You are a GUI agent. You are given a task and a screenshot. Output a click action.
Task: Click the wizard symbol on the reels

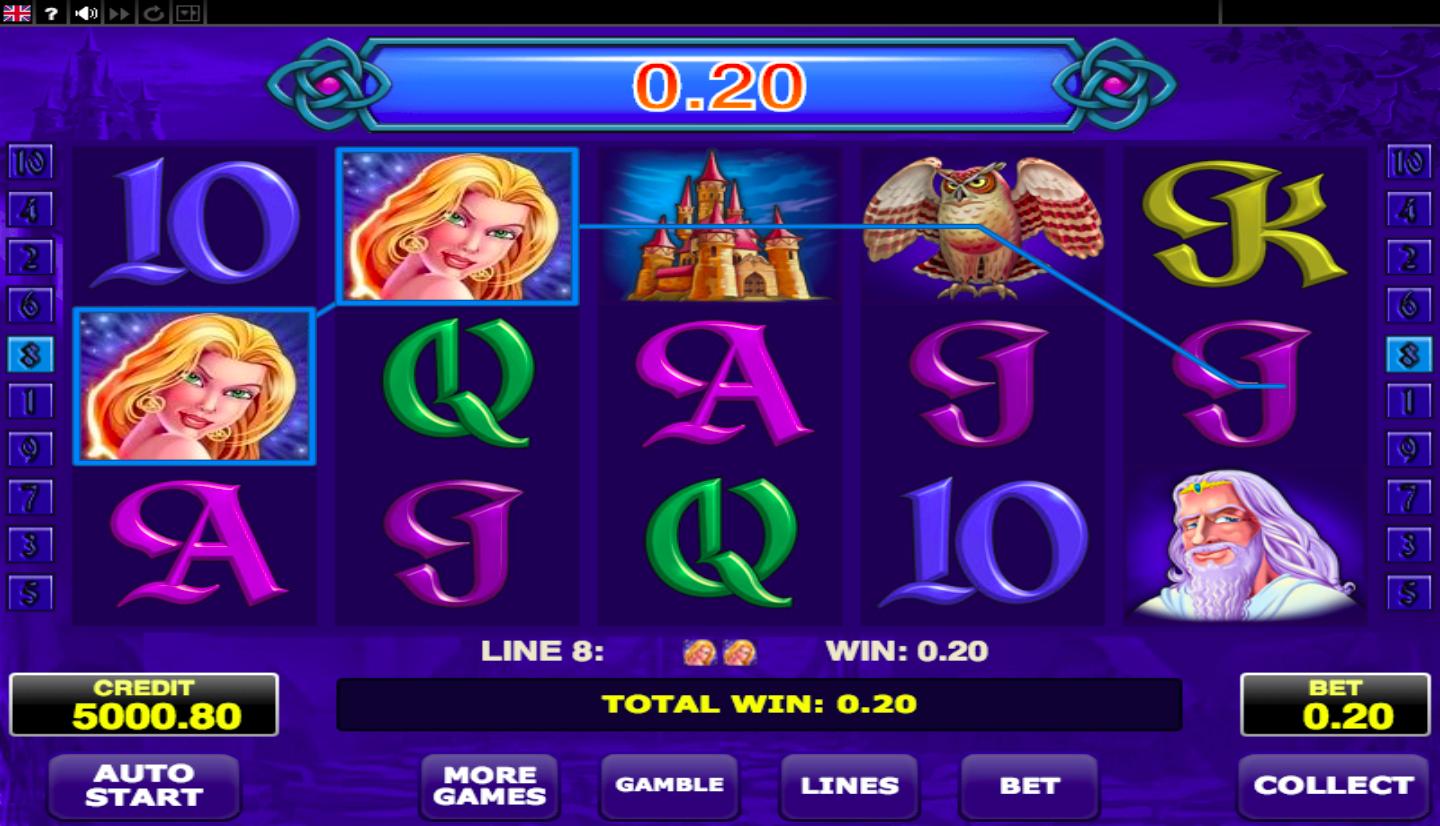coord(1245,546)
